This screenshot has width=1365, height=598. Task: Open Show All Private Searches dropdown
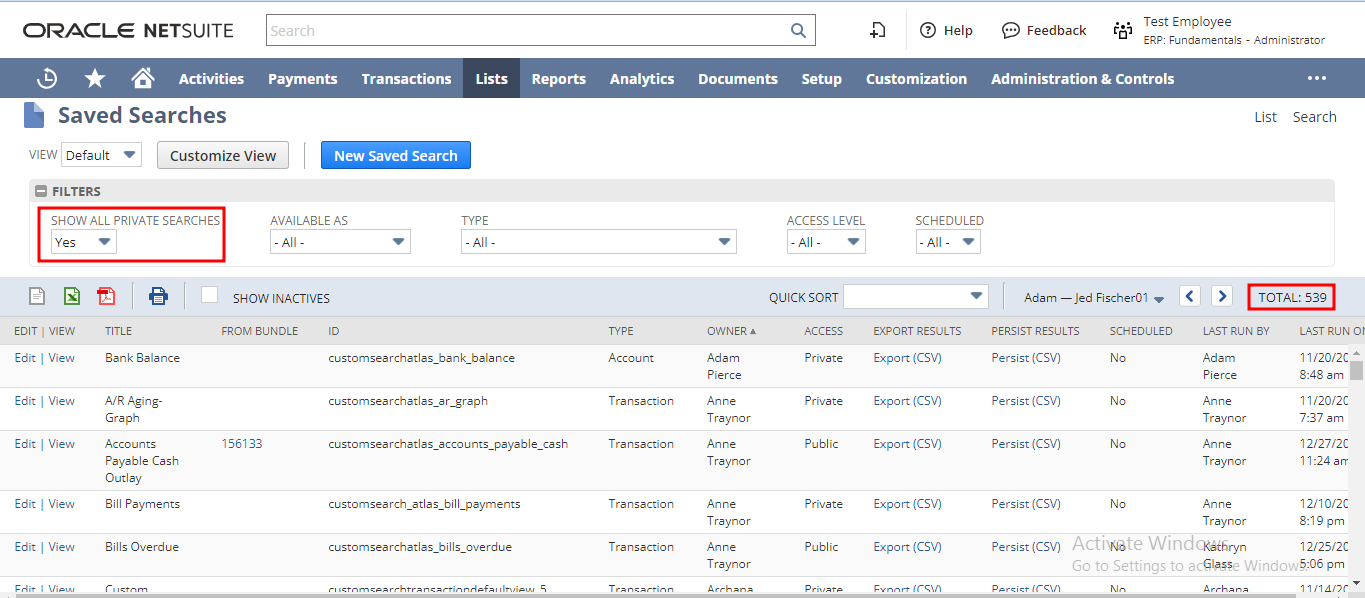[84, 242]
